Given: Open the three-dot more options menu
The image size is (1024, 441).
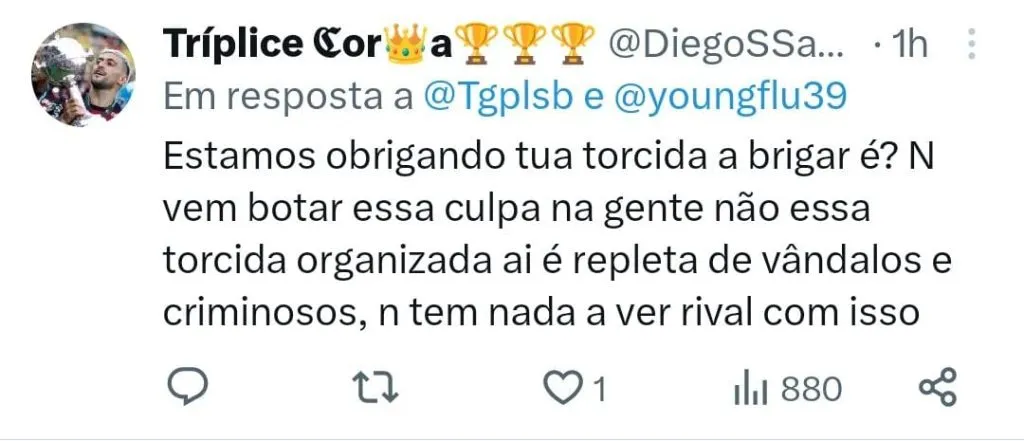Looking at the screenshot, I should [972, 44].
